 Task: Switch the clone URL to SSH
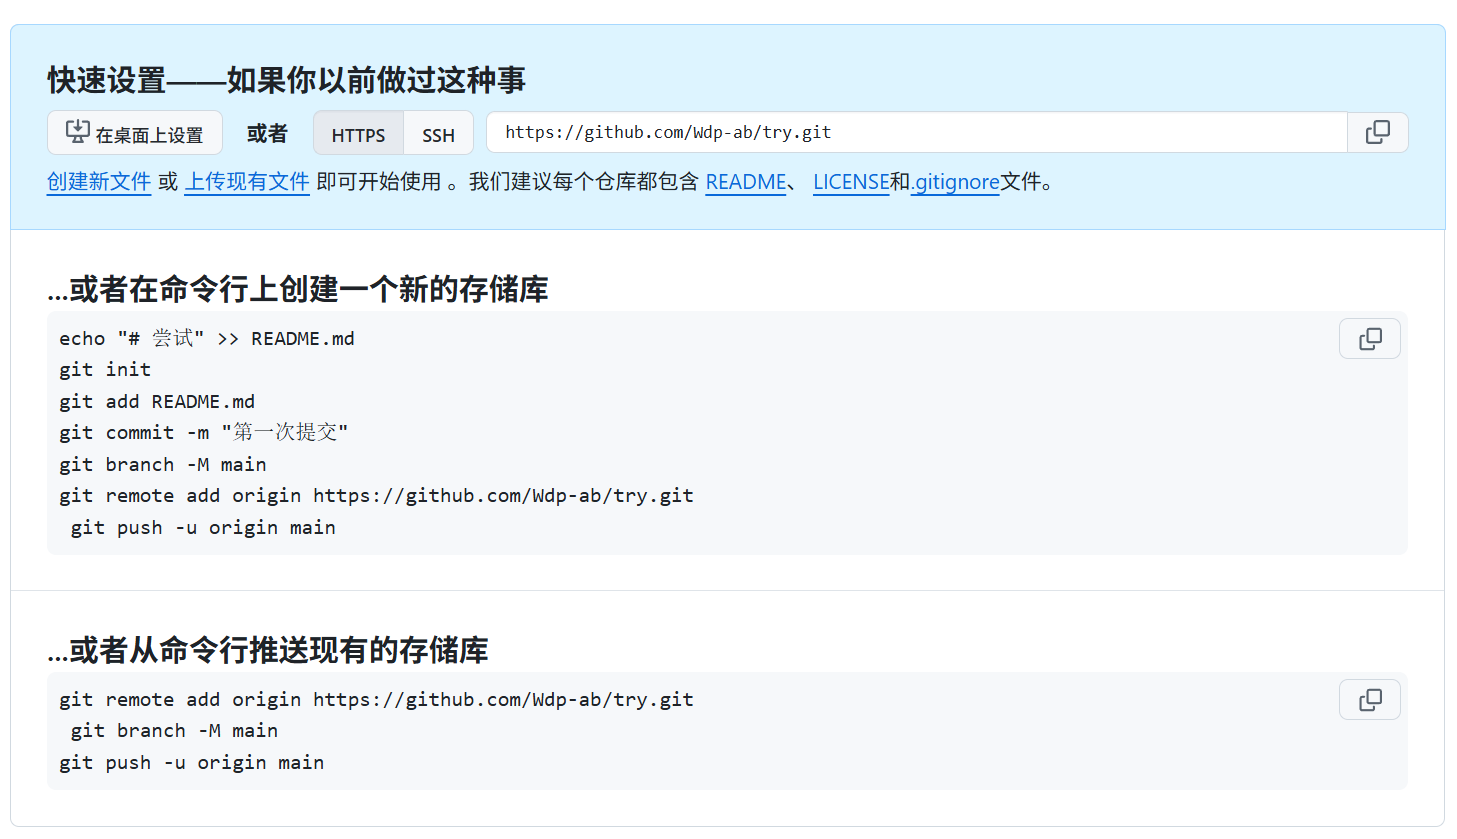click(438, 134)
